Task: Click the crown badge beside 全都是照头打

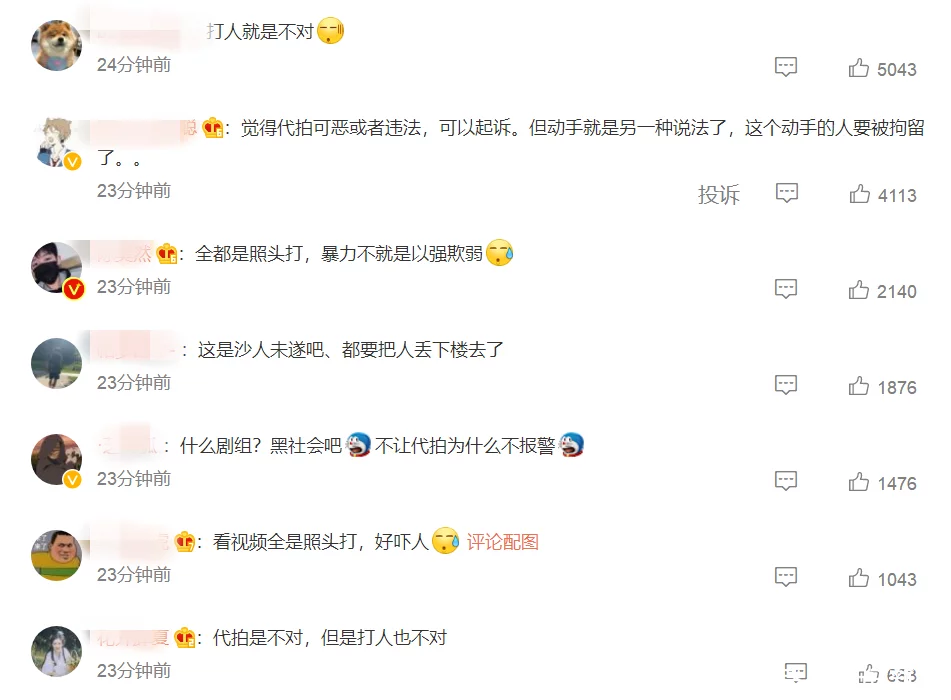Action: coord(167,254)
